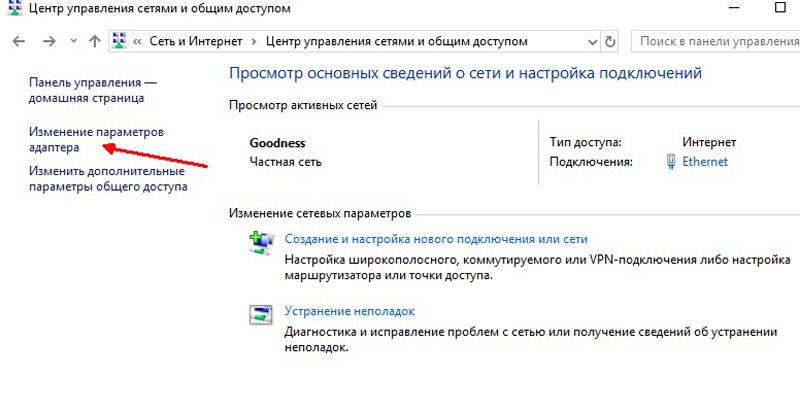Click the breadcrumb arrow after 'Сеть и Интернет'

[254, 42]
